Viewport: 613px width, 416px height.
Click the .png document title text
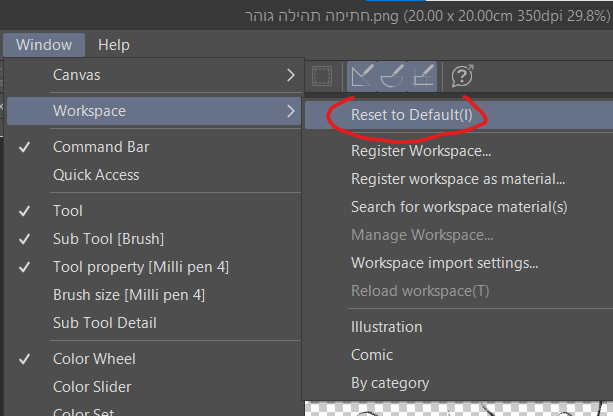coord(427,16)
